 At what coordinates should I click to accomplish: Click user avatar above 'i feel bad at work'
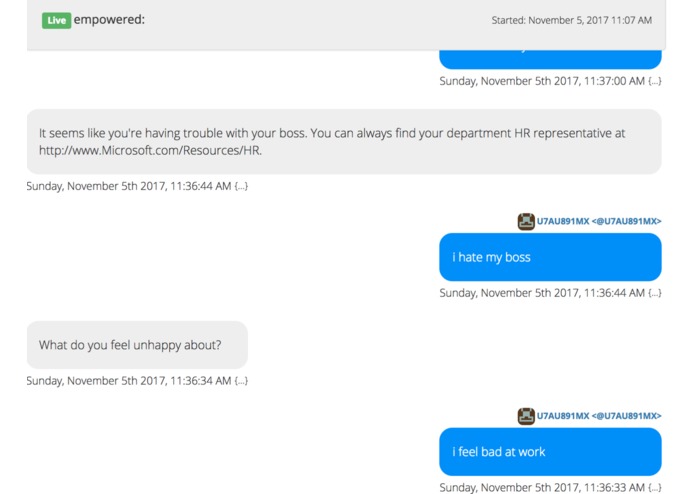pyautogui.click(x=526, y=416)
